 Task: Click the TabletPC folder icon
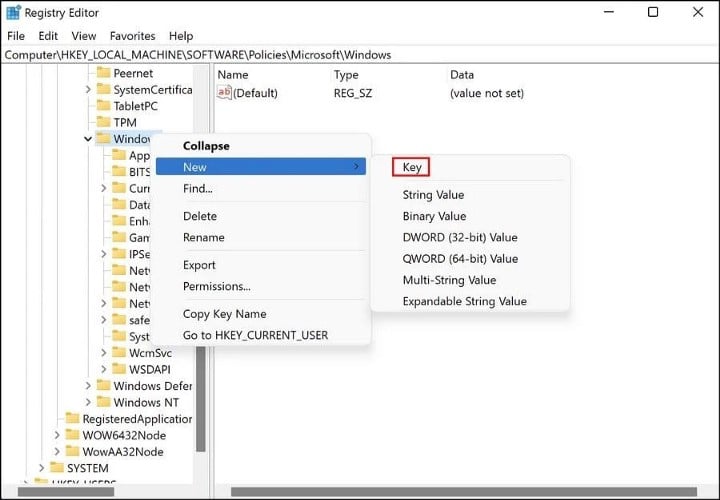[x=104, y=106]
